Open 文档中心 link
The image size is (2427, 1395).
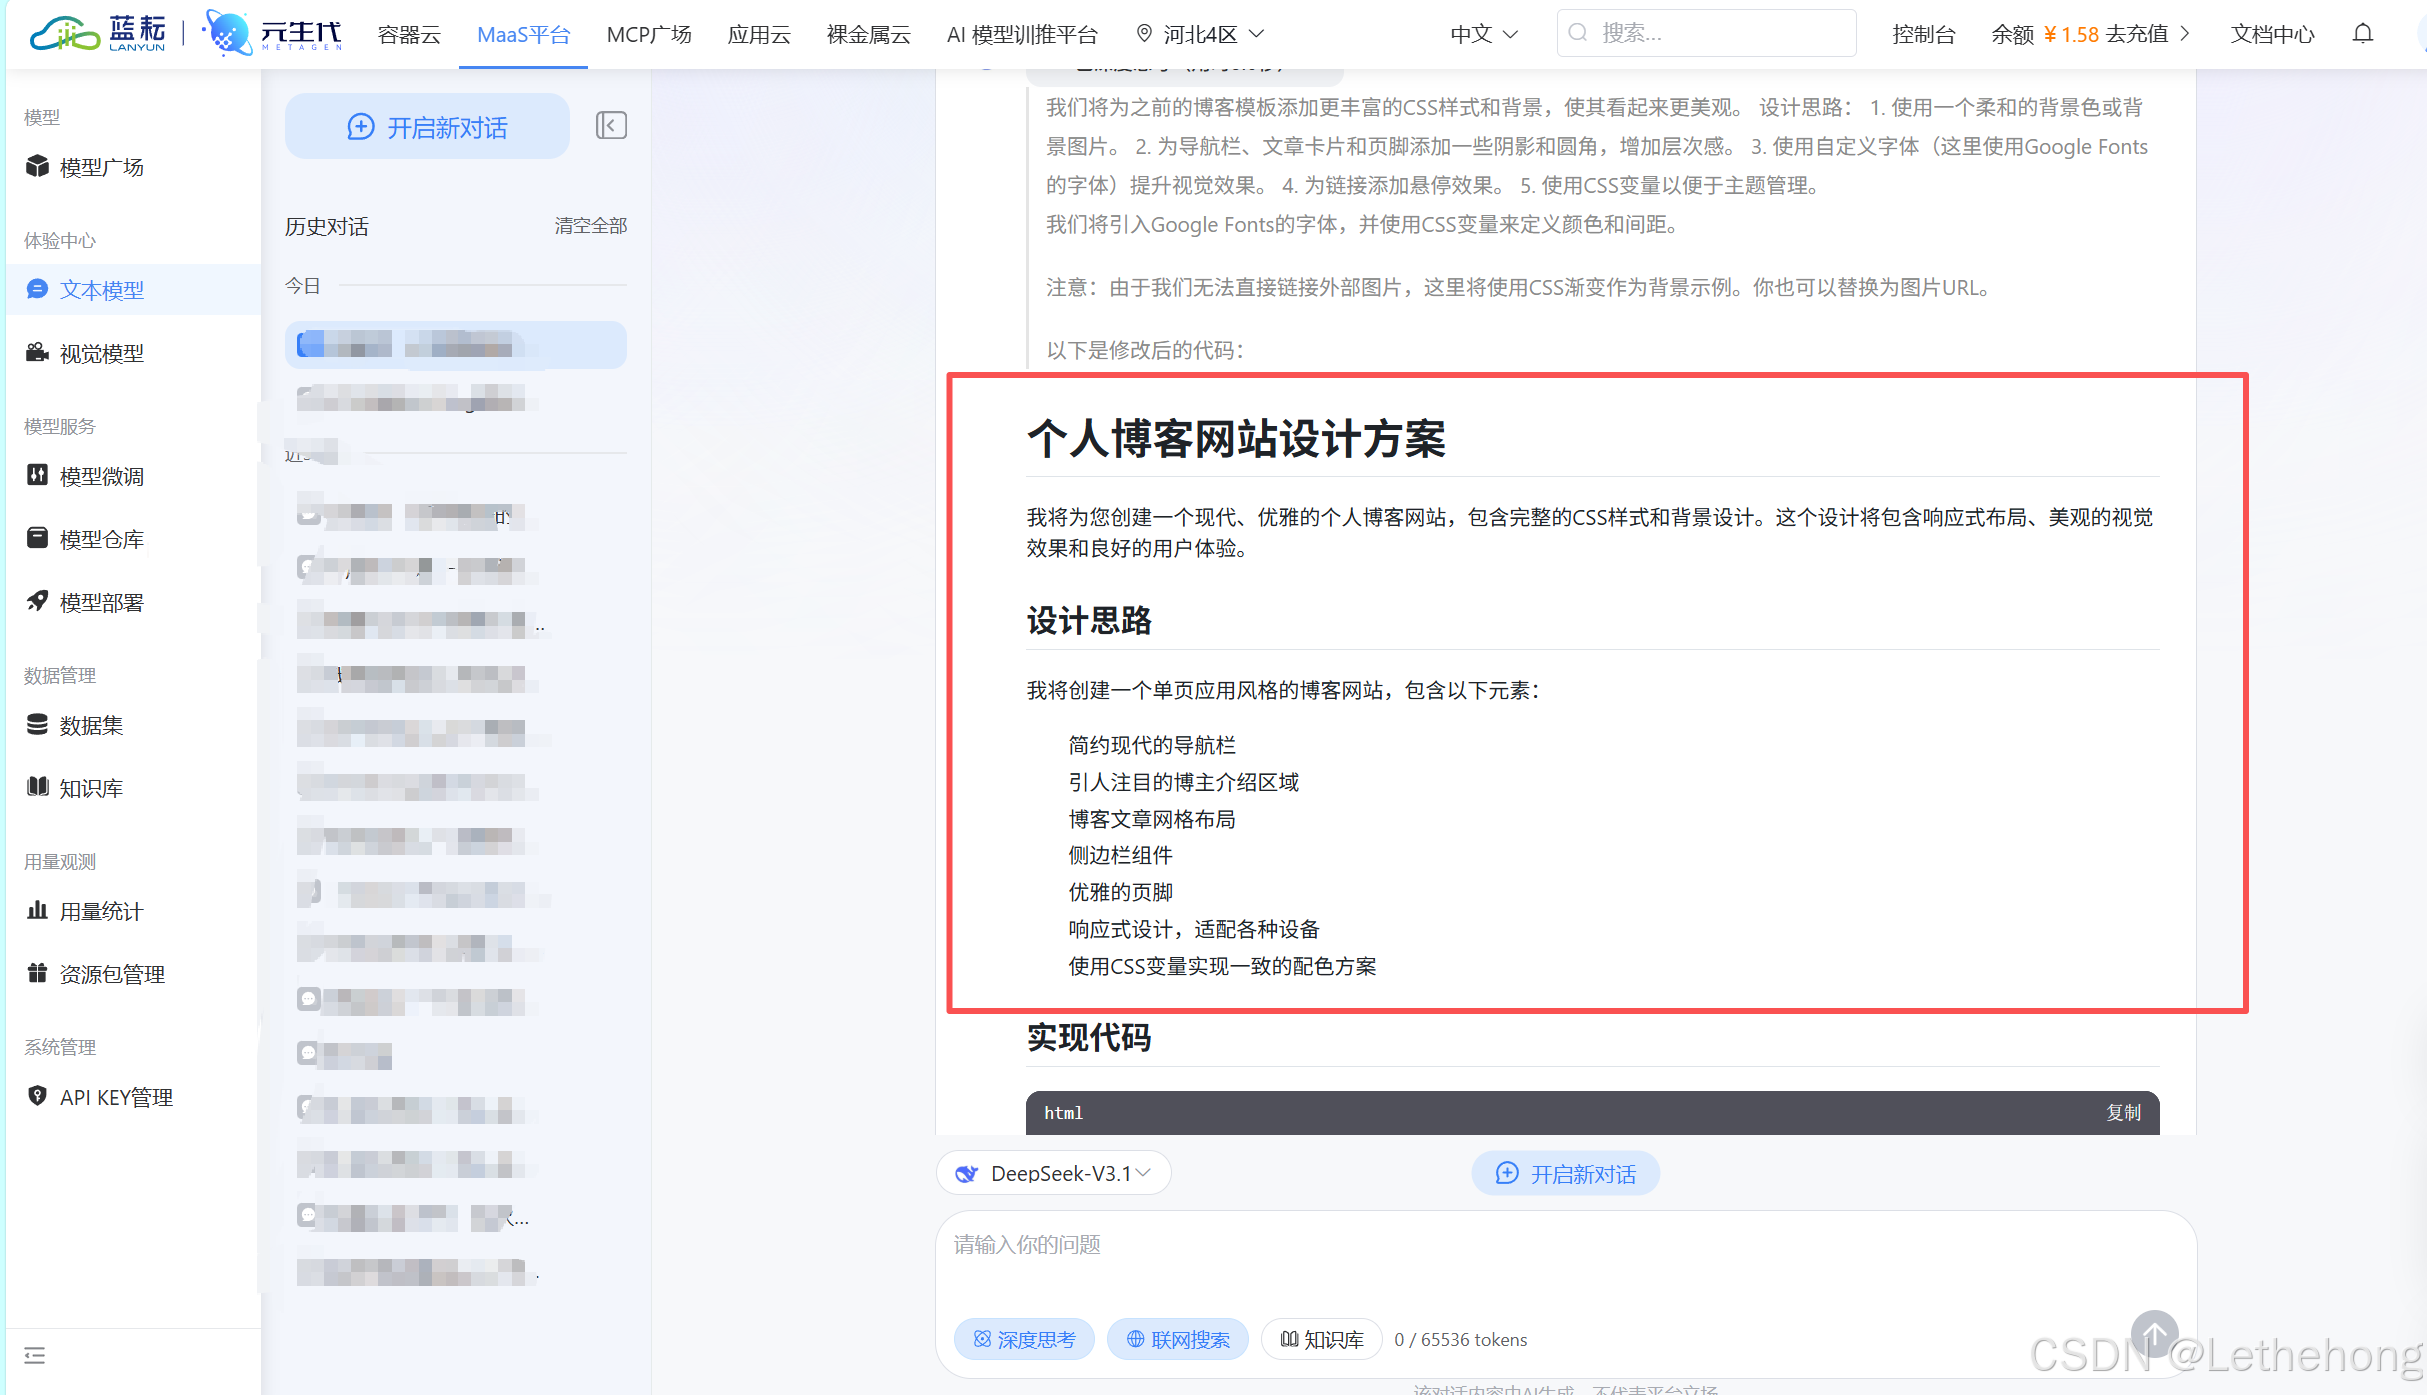tap(2272, 34)
